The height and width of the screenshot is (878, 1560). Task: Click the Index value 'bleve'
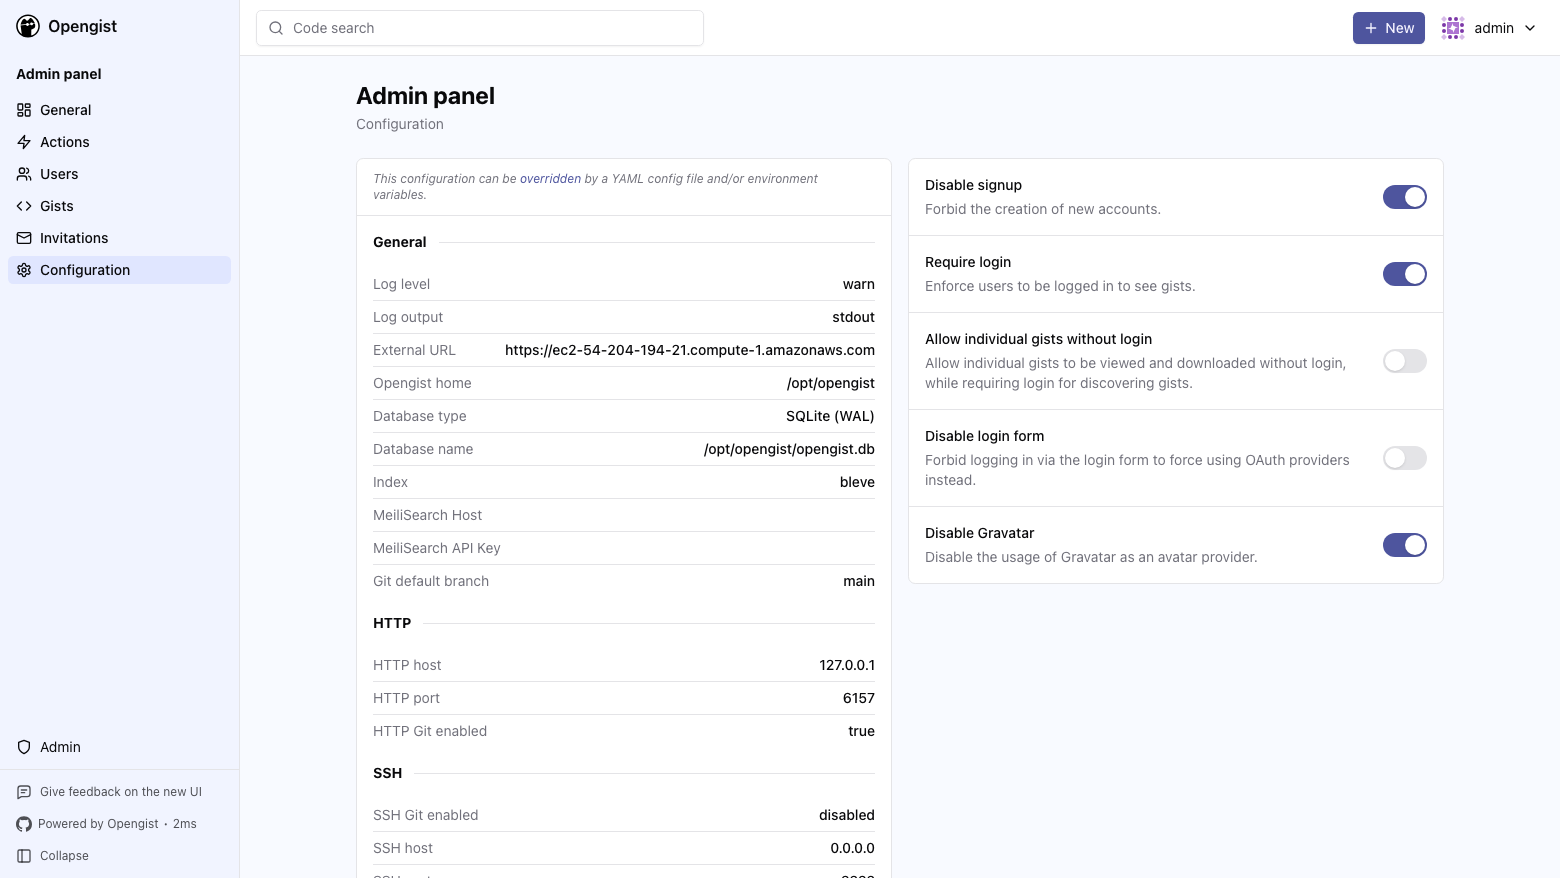[x=857, y=482]
